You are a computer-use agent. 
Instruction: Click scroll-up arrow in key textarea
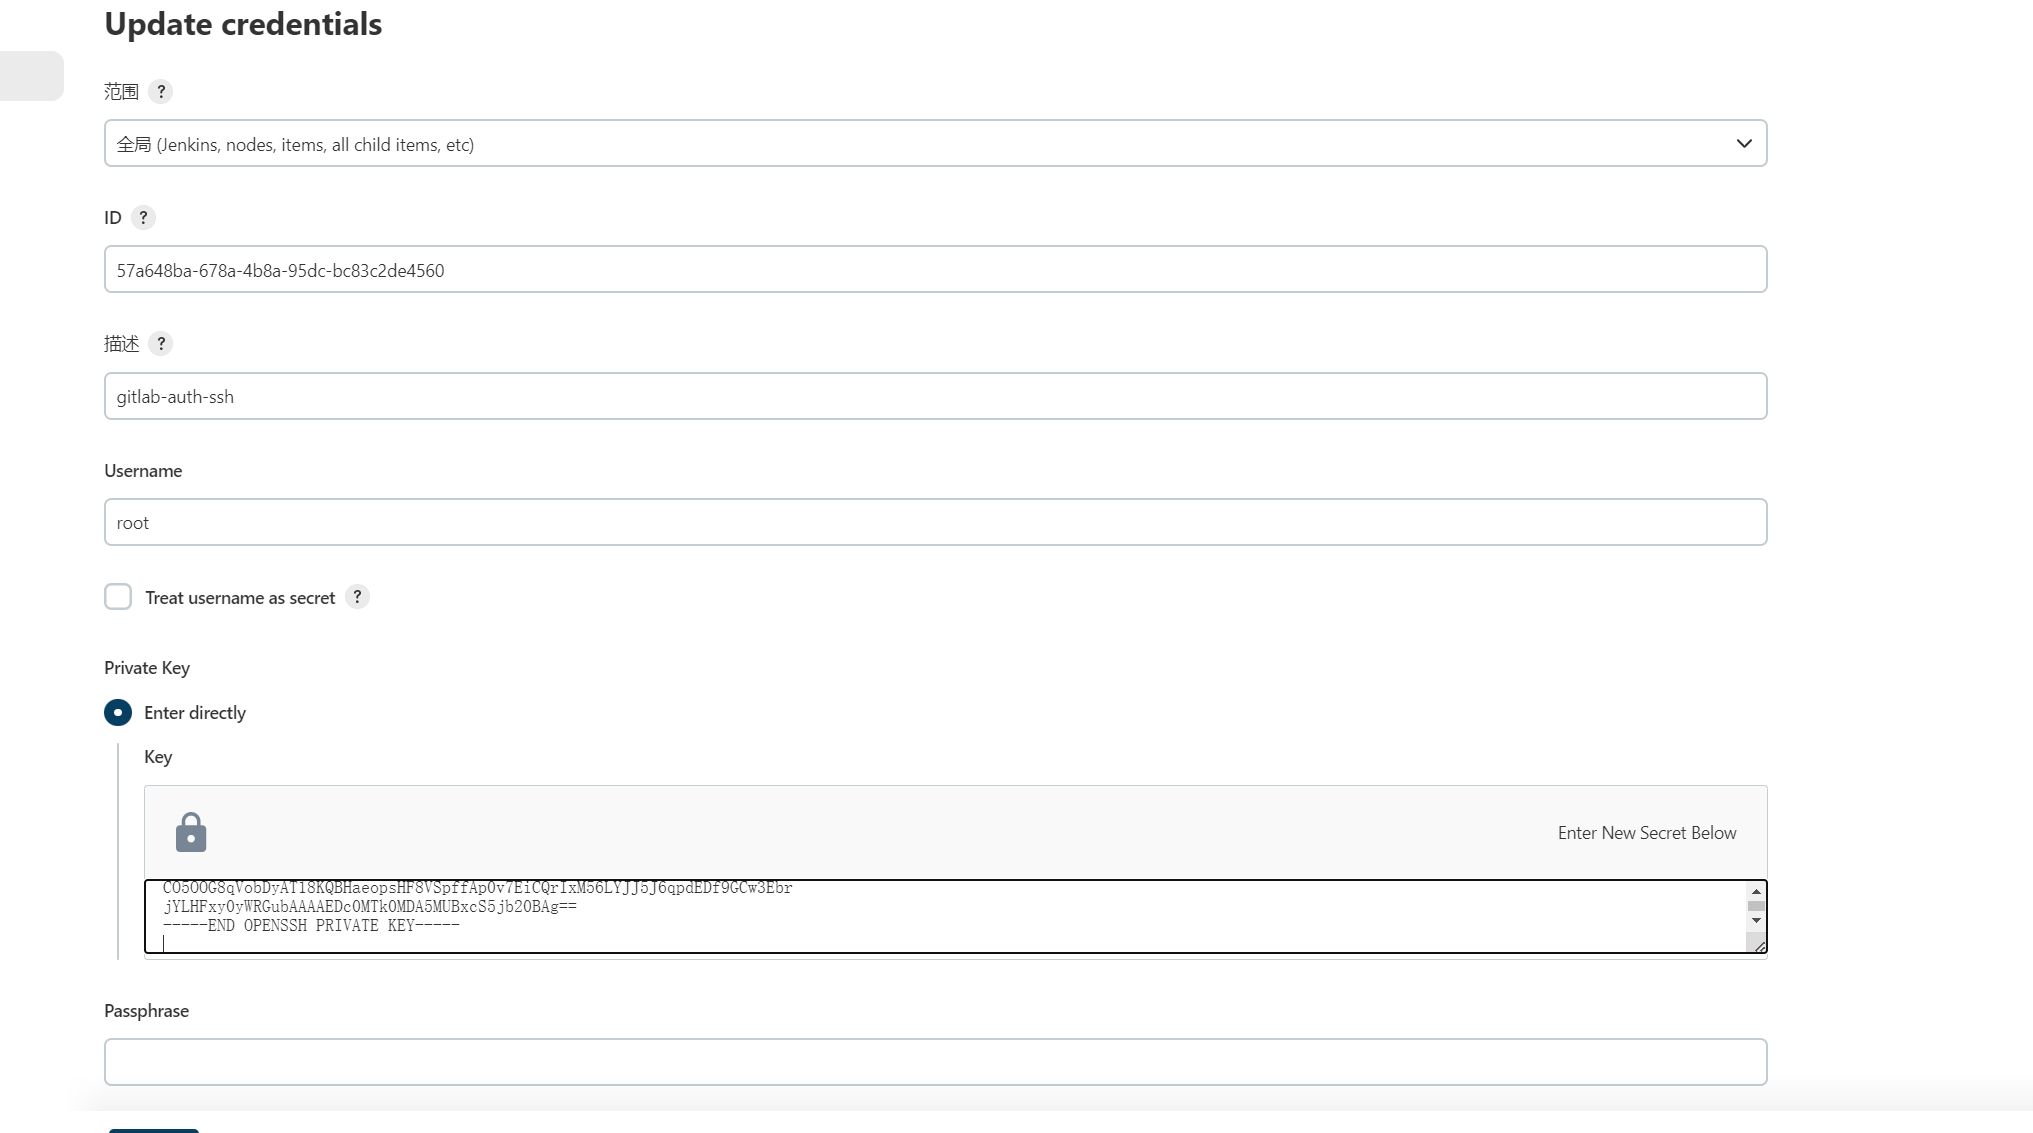1756,892
